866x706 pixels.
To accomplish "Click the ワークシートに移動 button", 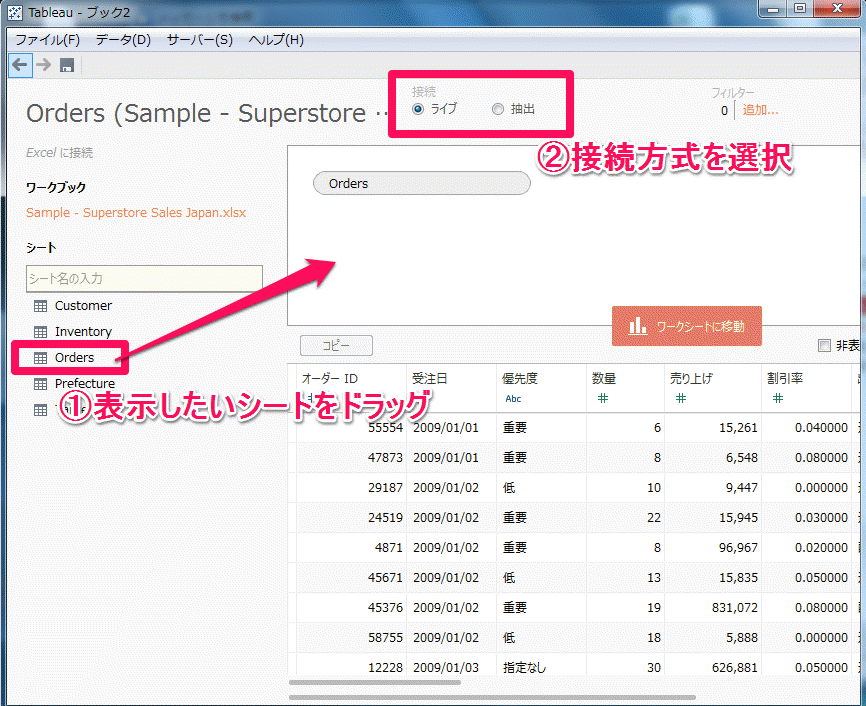I will [x=687, y=326].
